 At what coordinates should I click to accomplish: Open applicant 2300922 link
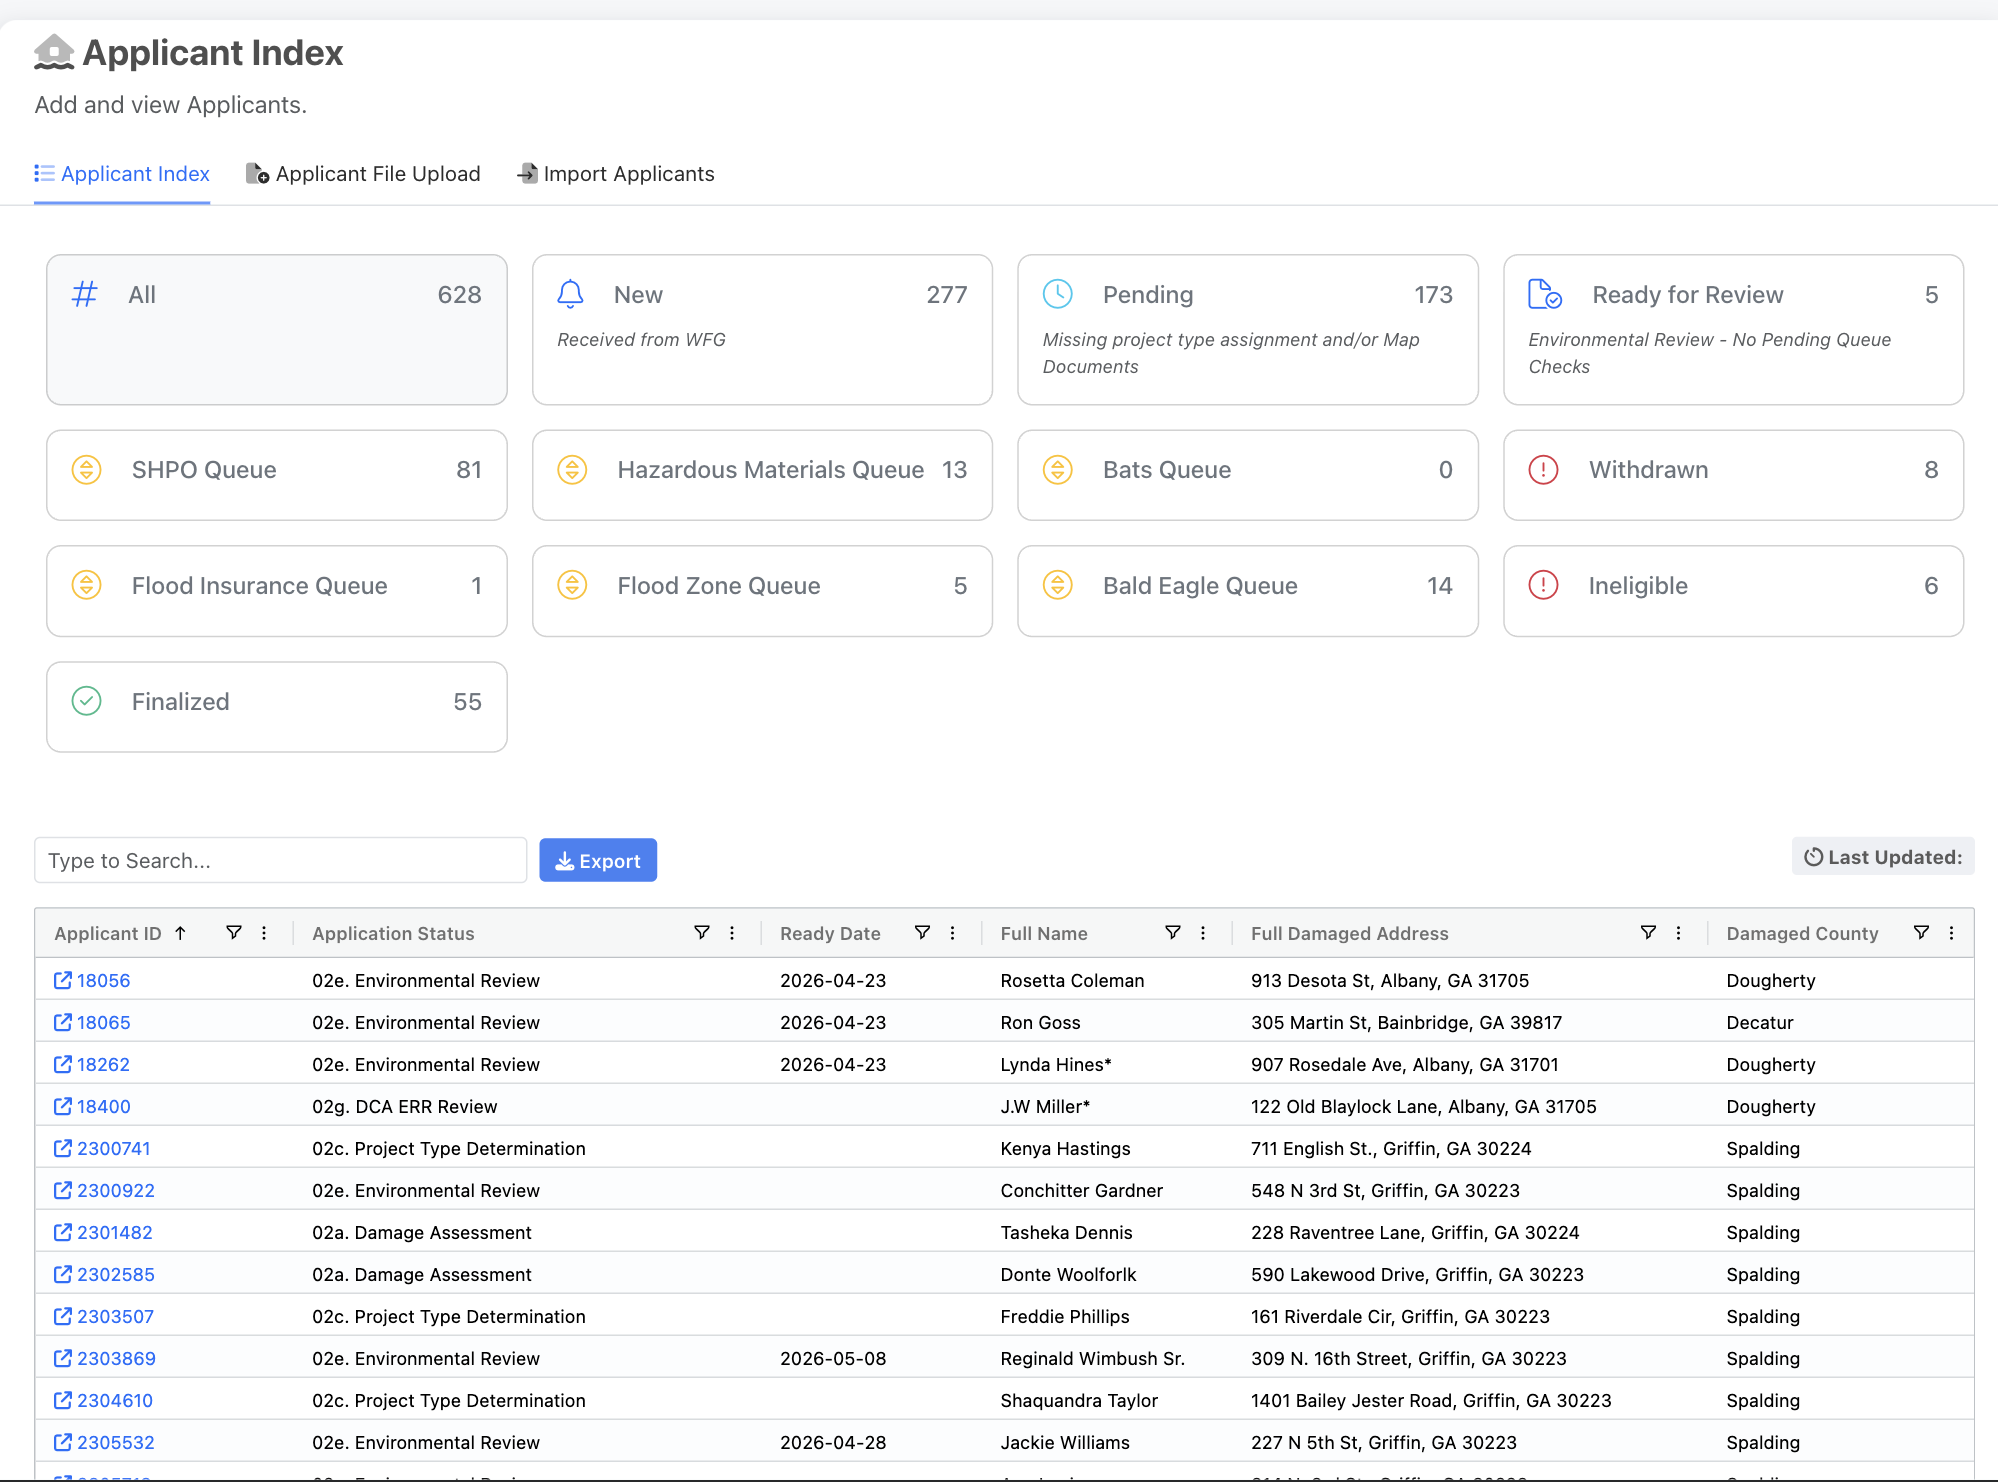pos(104,1190)
